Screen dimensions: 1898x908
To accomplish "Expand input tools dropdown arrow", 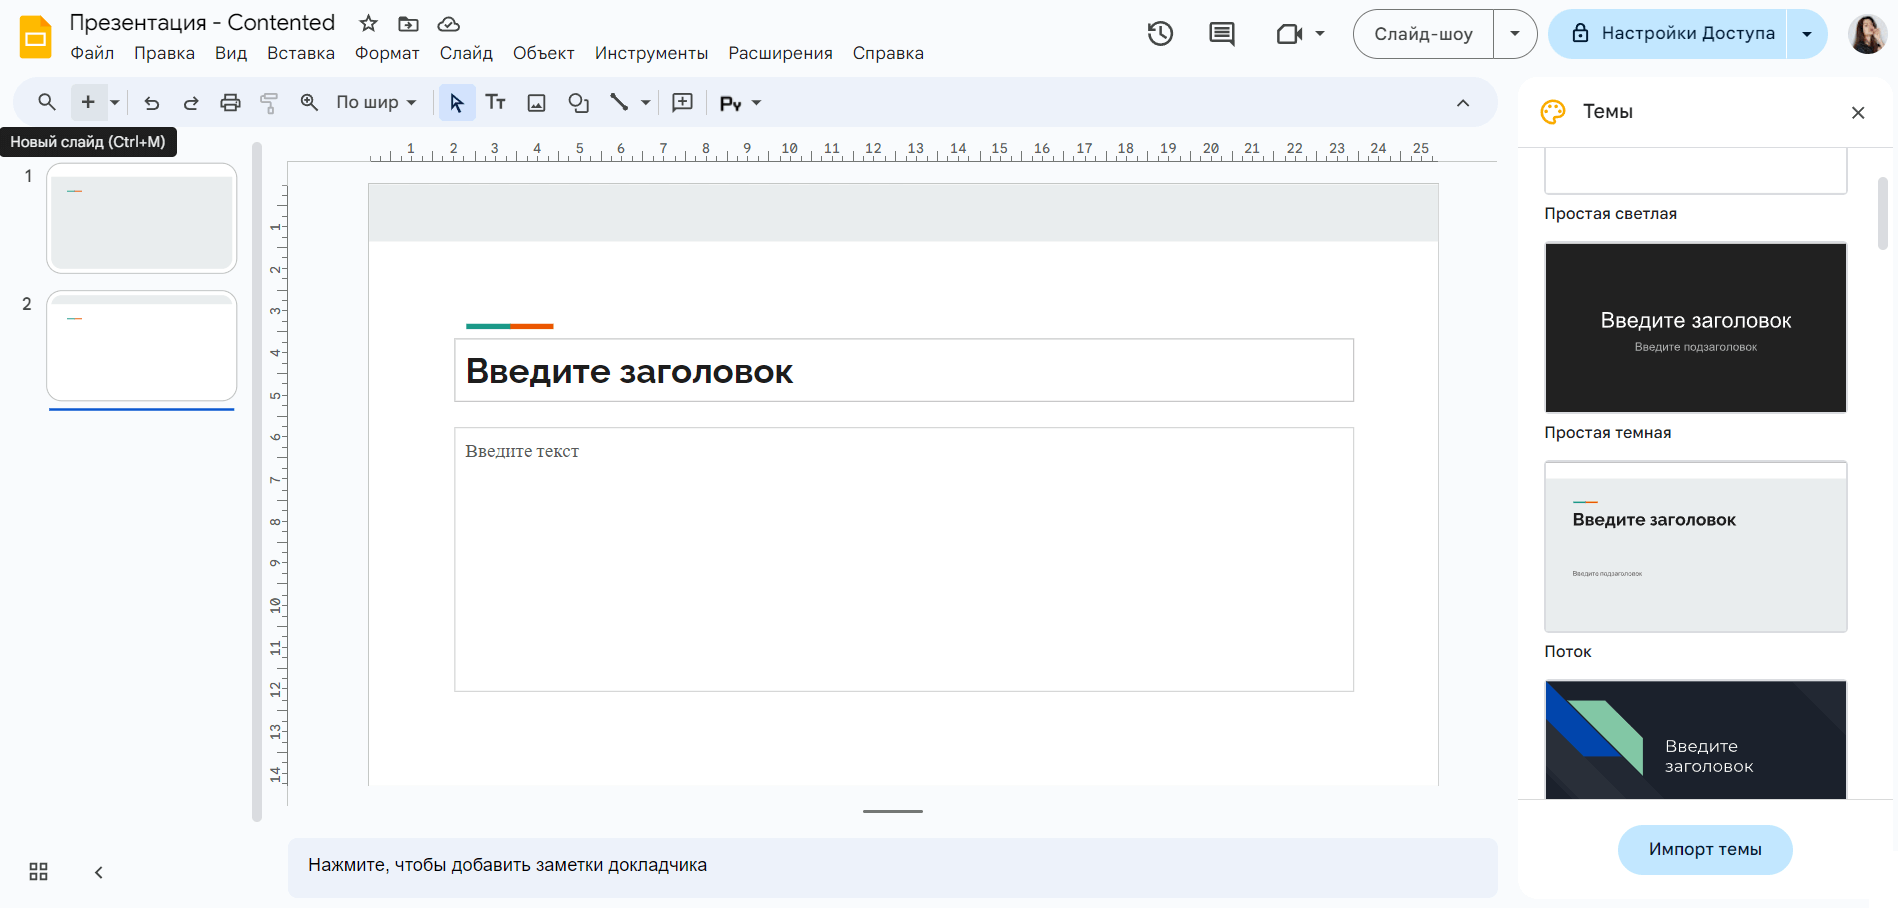I will coord(757,102).
